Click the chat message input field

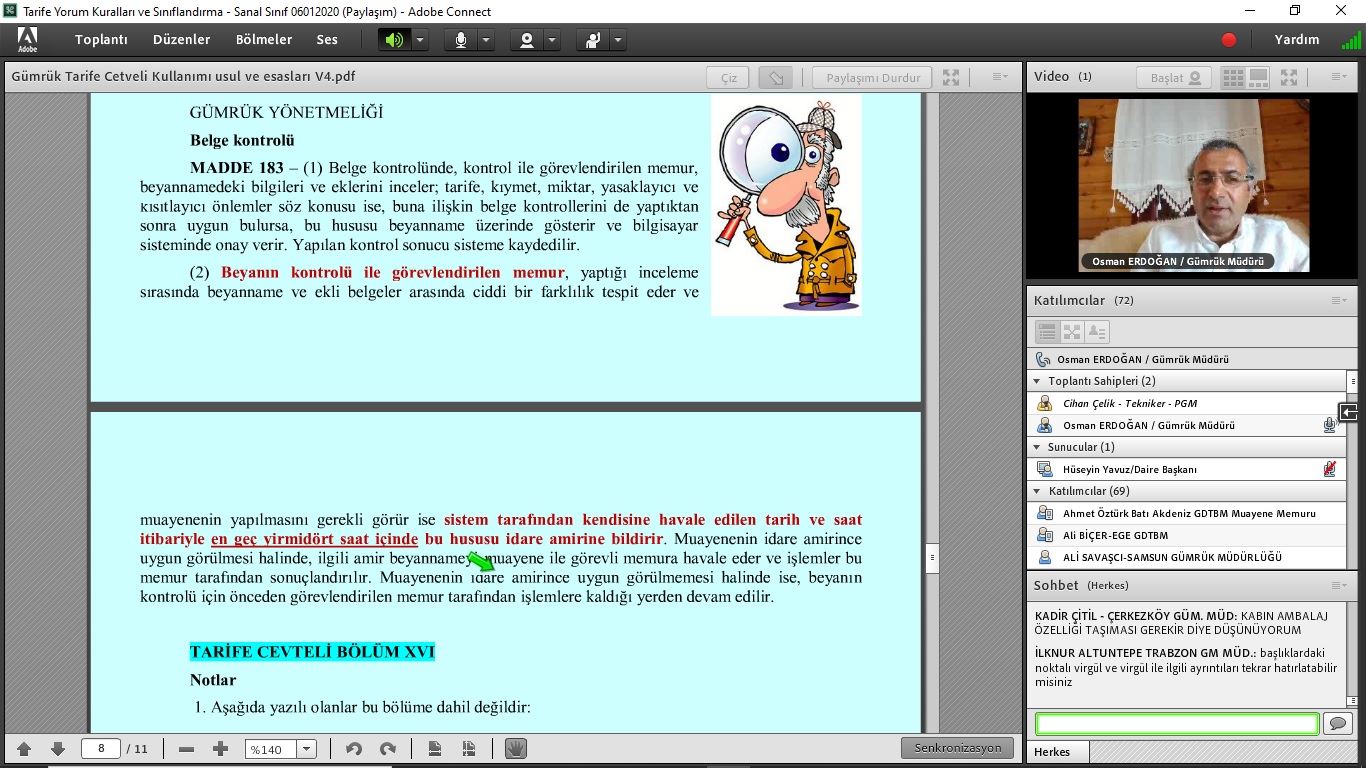point(1176,723)
